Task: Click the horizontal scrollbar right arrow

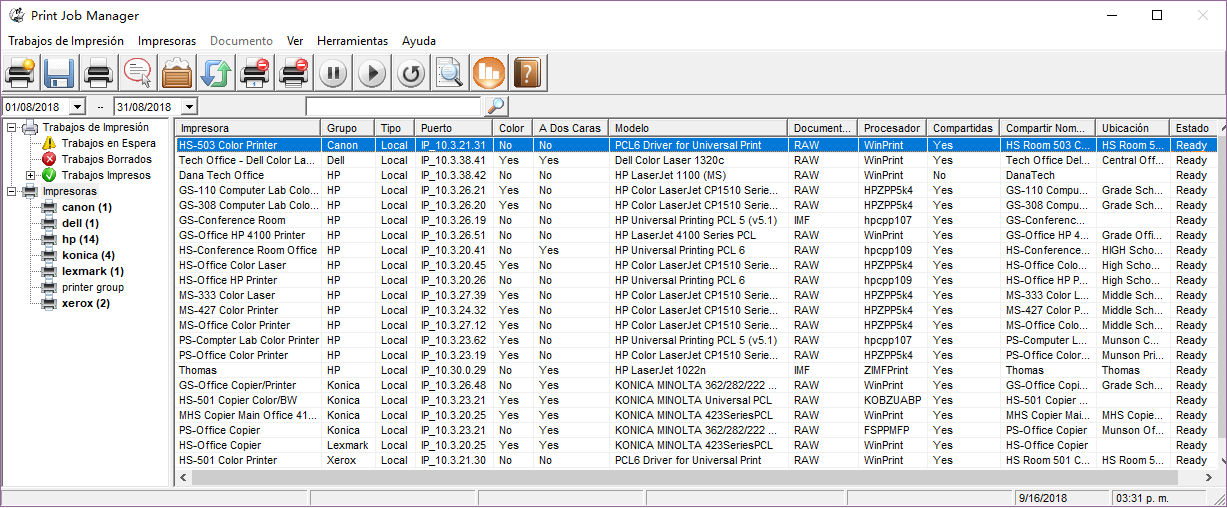Action: [1211, 478]
